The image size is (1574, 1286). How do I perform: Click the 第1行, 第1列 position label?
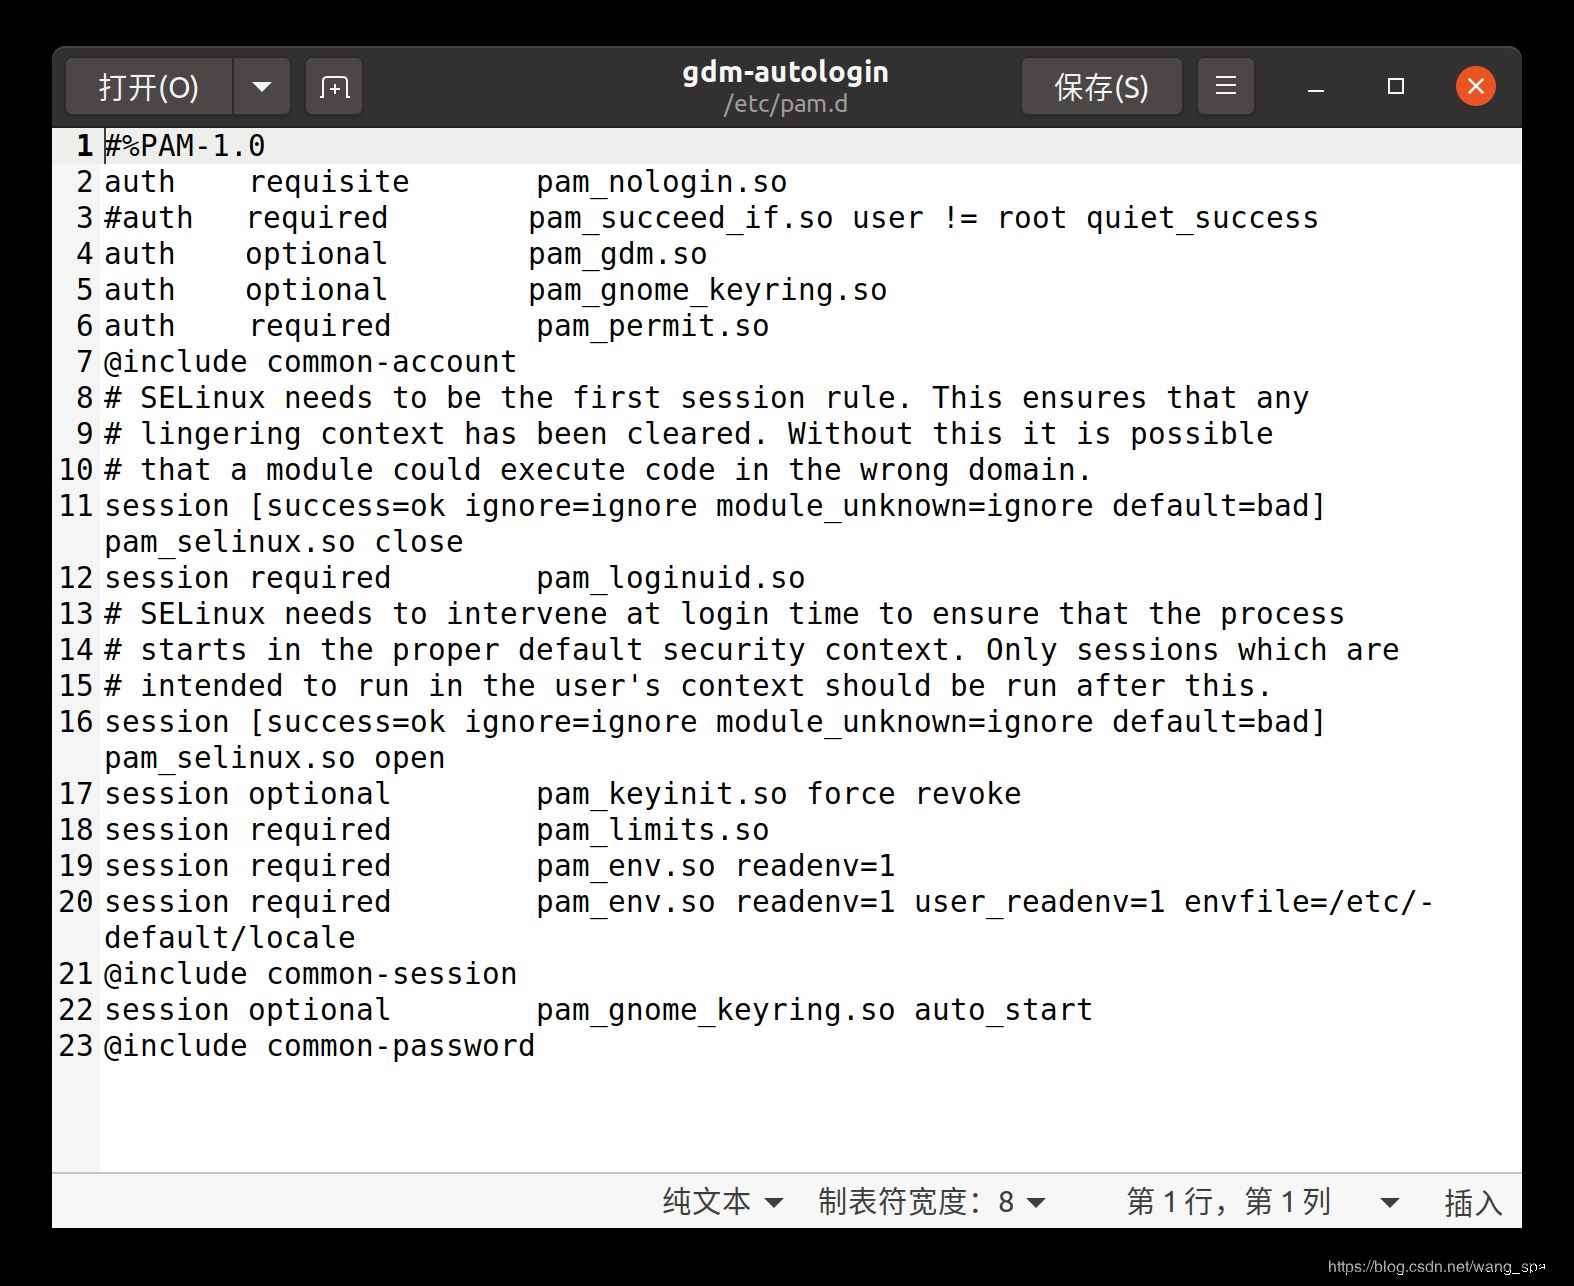click(1228, 1201)
